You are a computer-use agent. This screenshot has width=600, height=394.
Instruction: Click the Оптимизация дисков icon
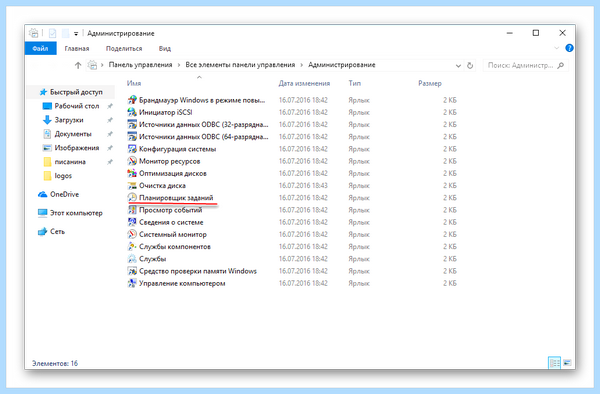[132, 173]
